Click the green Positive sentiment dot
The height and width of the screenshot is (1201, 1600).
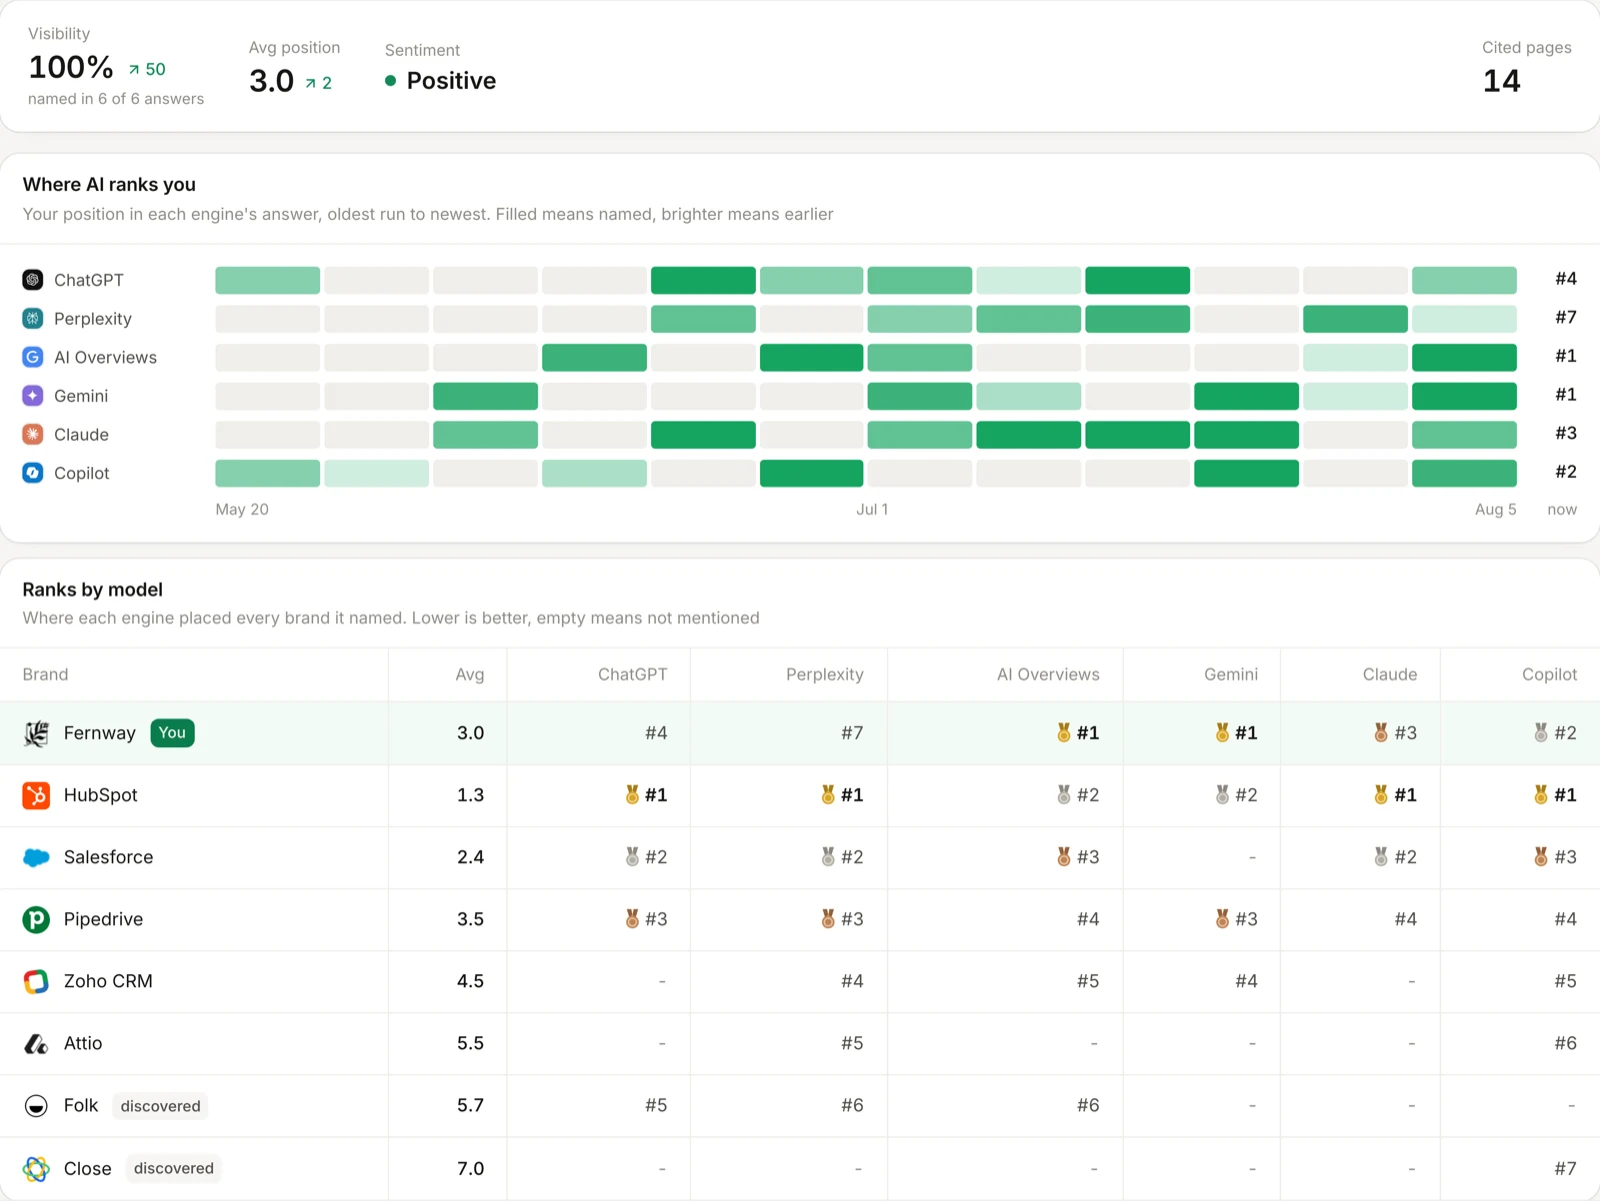click(x=391, y=81)
